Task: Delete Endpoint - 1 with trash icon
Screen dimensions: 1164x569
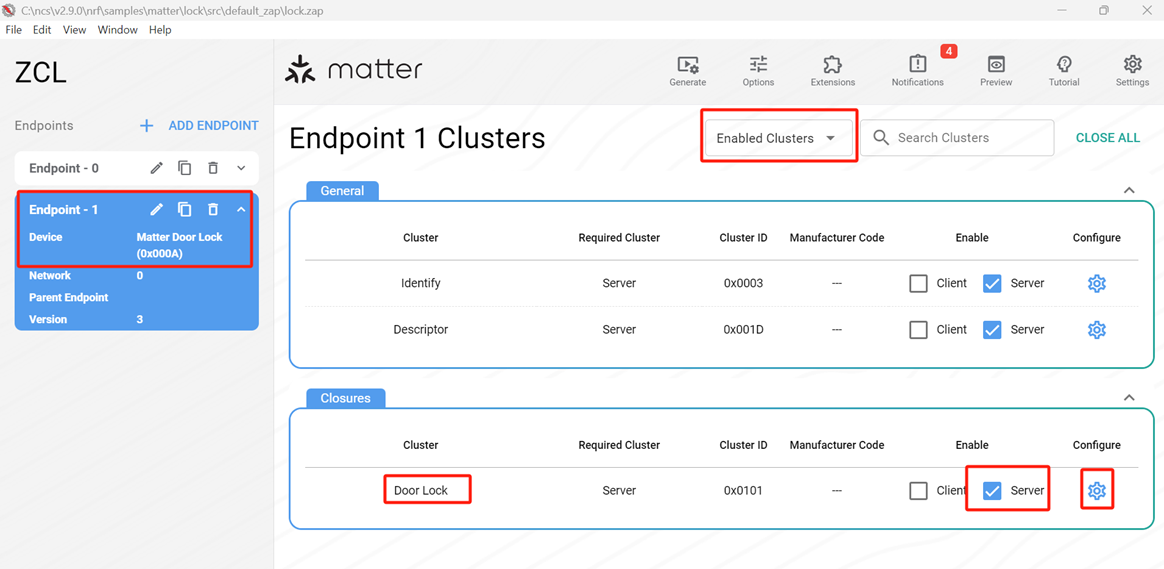Action: click(213, 209)
